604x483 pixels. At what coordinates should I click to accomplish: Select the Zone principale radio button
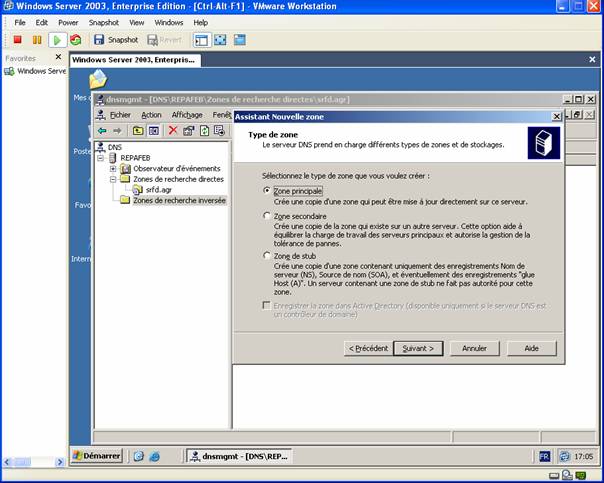tap(266, 191)
